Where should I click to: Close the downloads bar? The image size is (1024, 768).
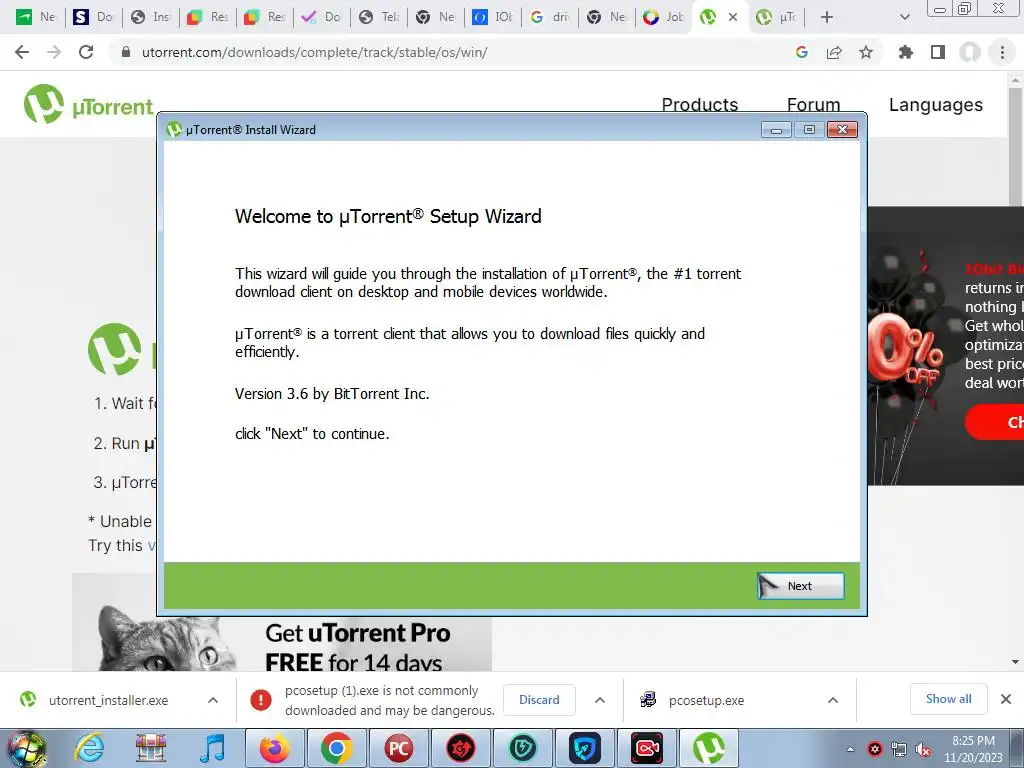(x=1006, y=699)
